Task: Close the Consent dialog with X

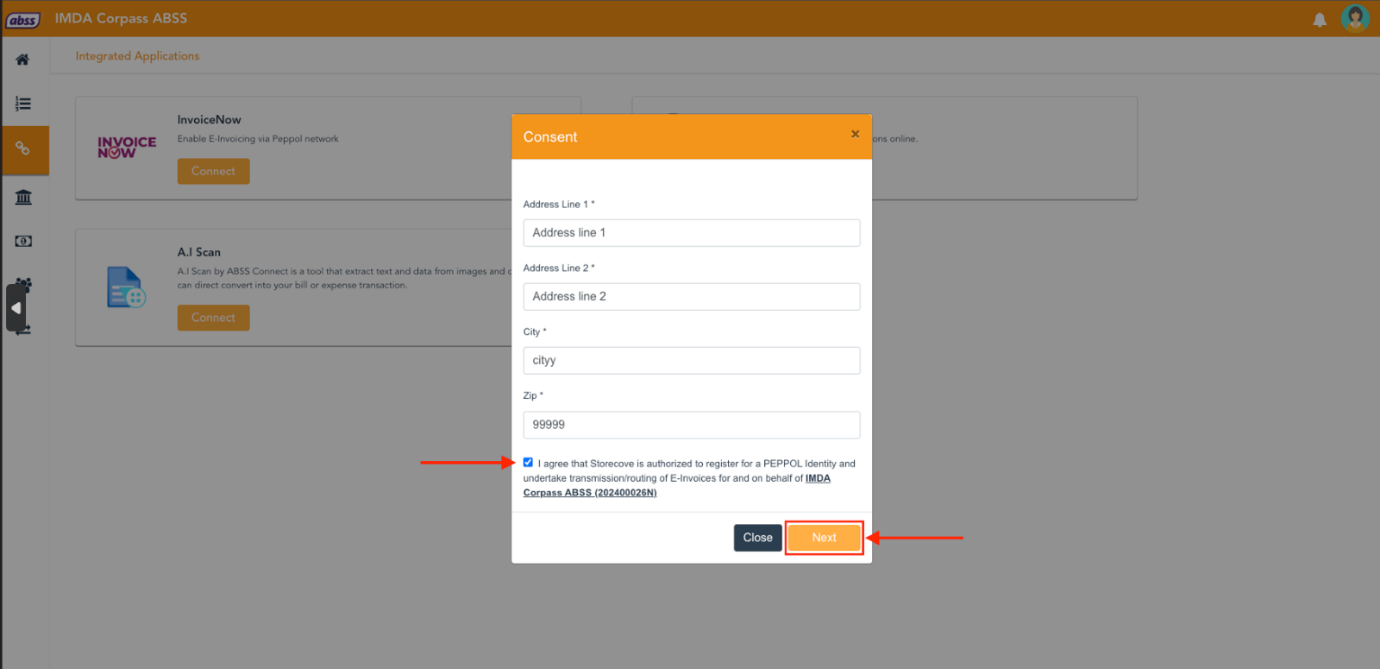Action: click(x=855, y=134)
